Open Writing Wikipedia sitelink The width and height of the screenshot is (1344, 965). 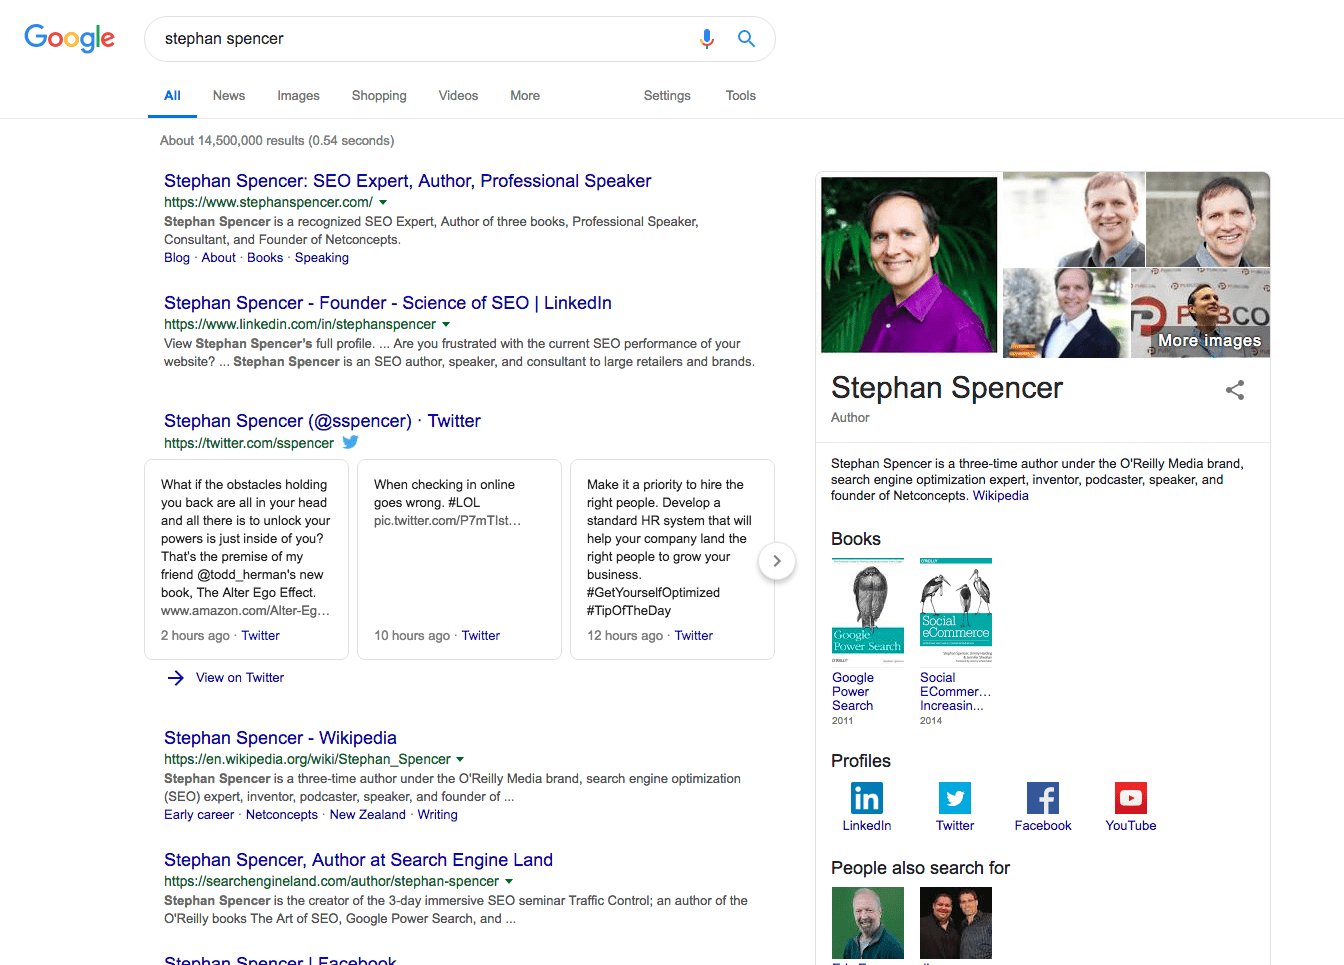[x=438, y=815]
